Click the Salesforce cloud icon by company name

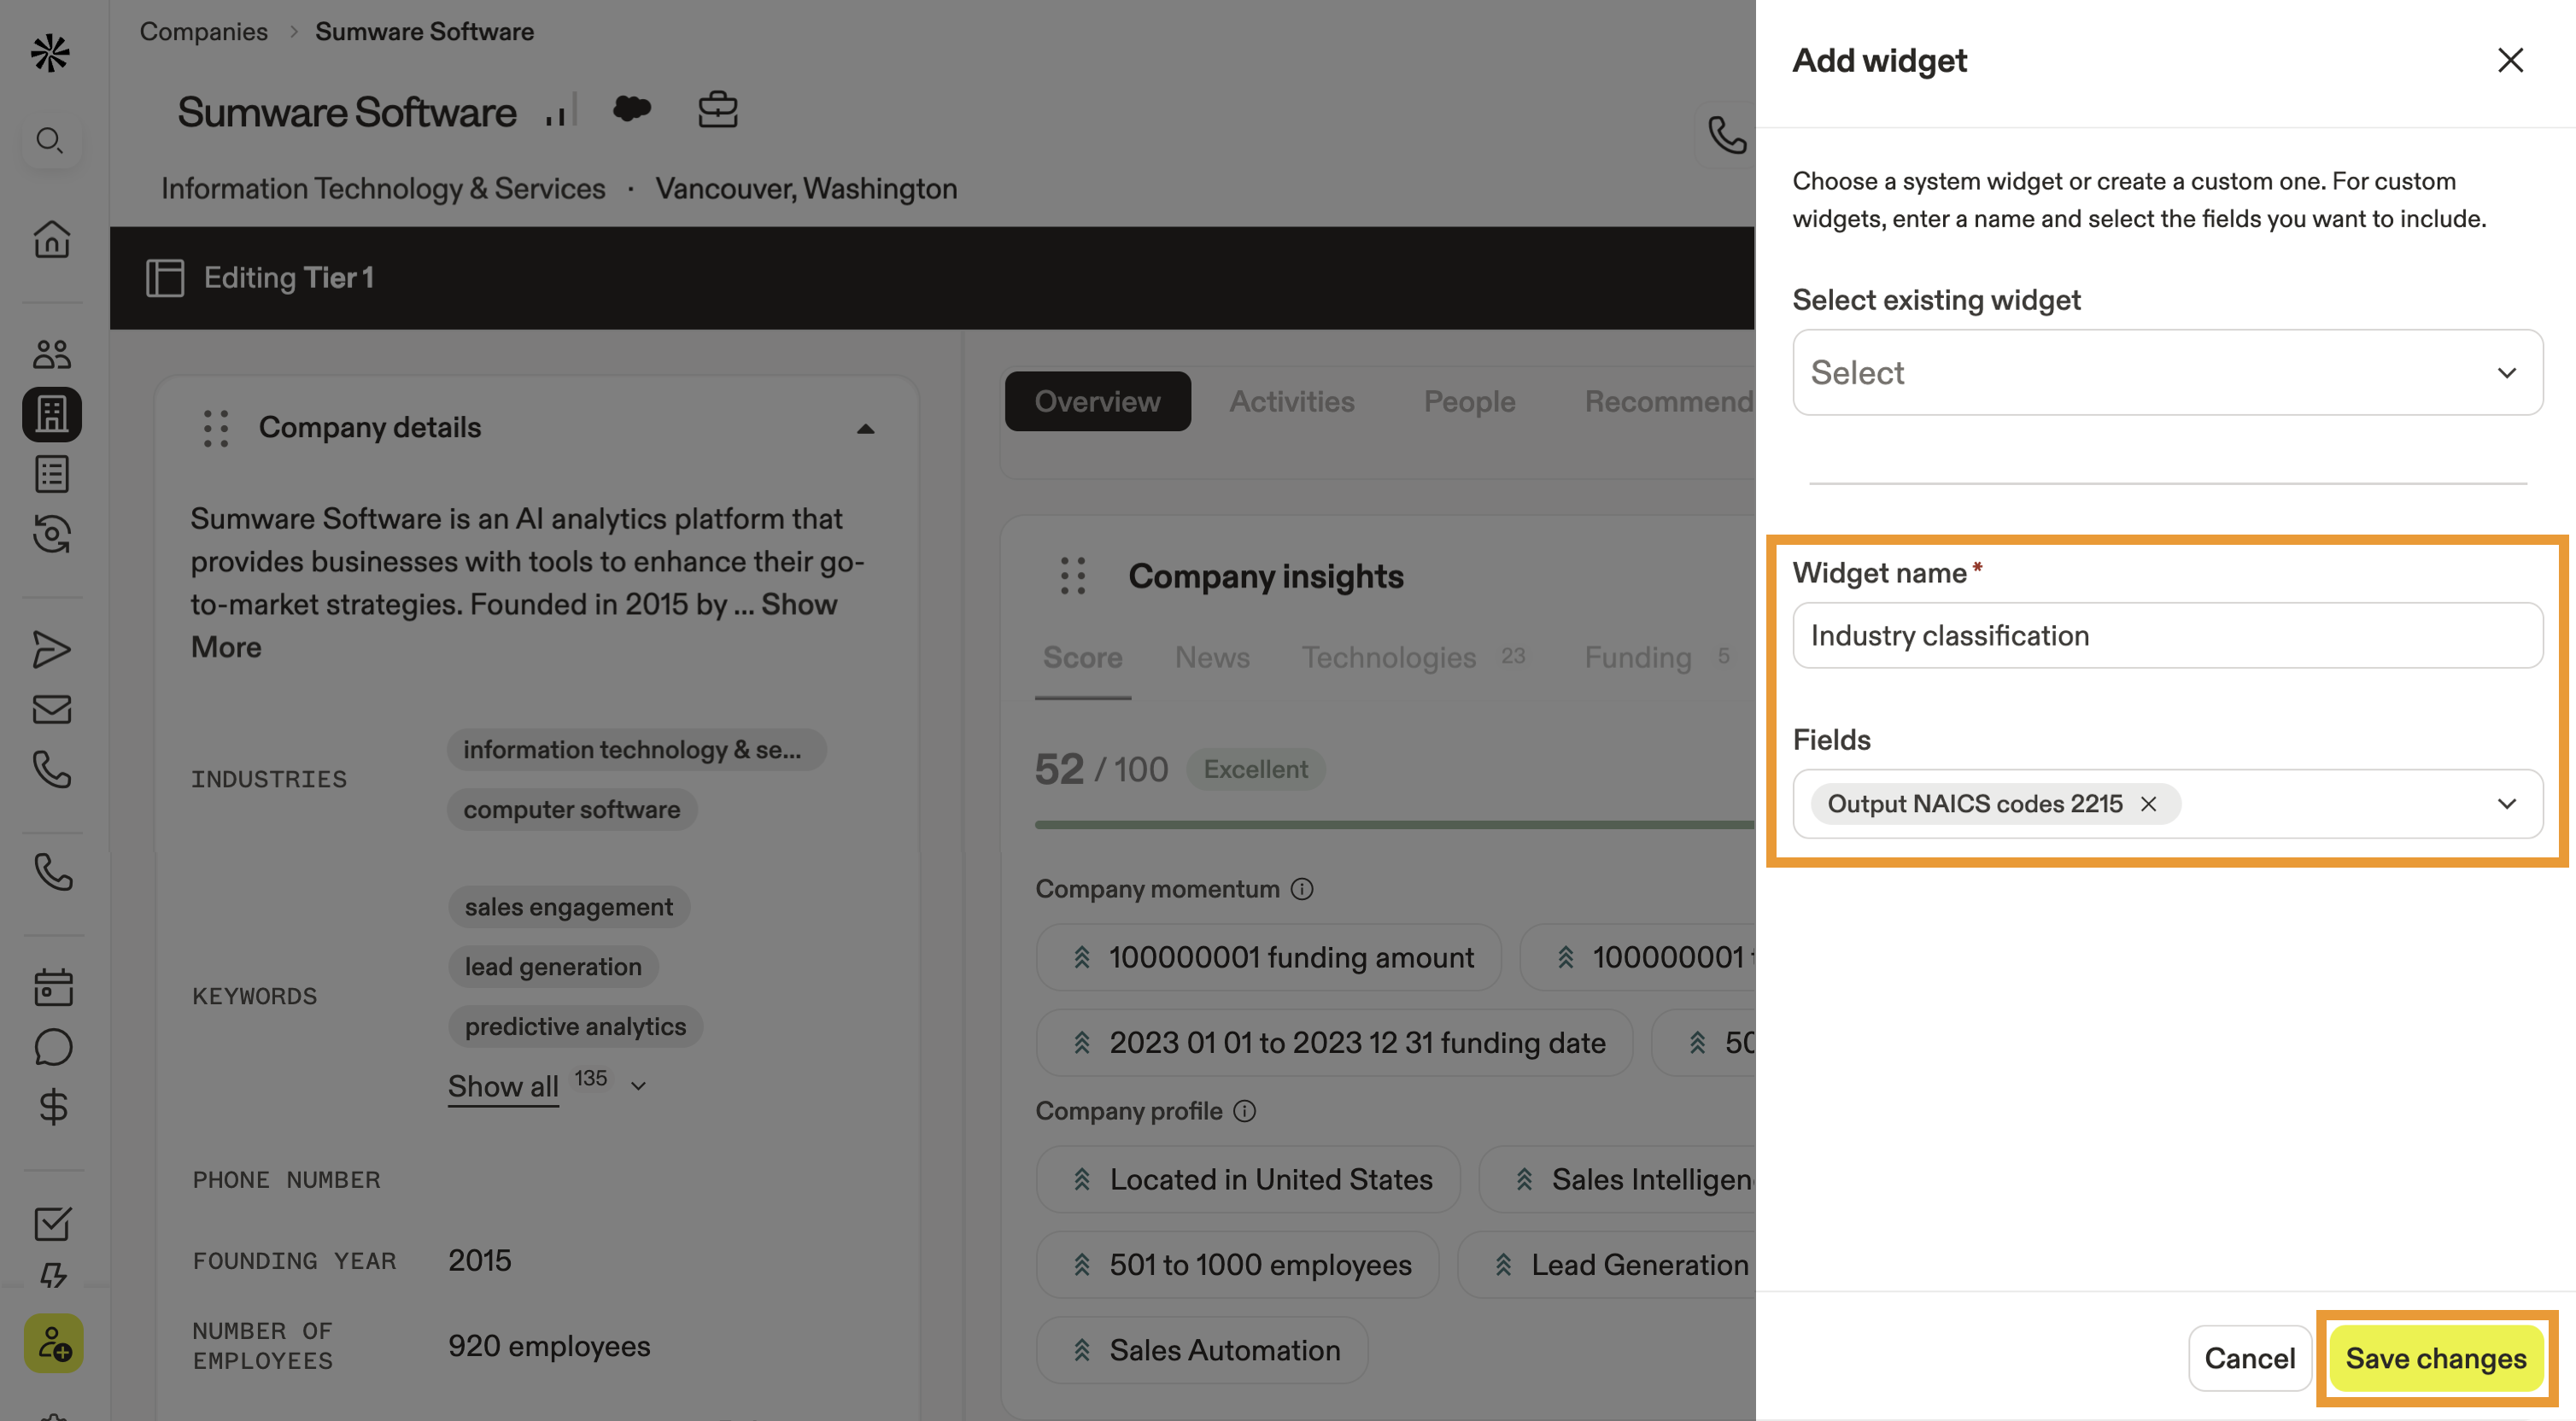coord(631,108)
